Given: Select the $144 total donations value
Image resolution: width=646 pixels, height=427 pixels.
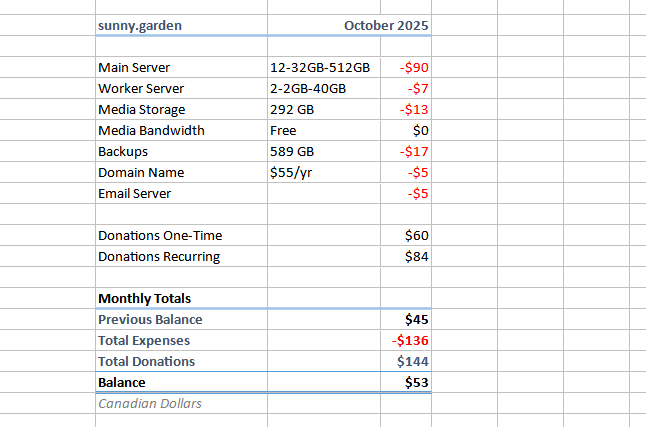Looking at the screenshot, I should (406, 361).
